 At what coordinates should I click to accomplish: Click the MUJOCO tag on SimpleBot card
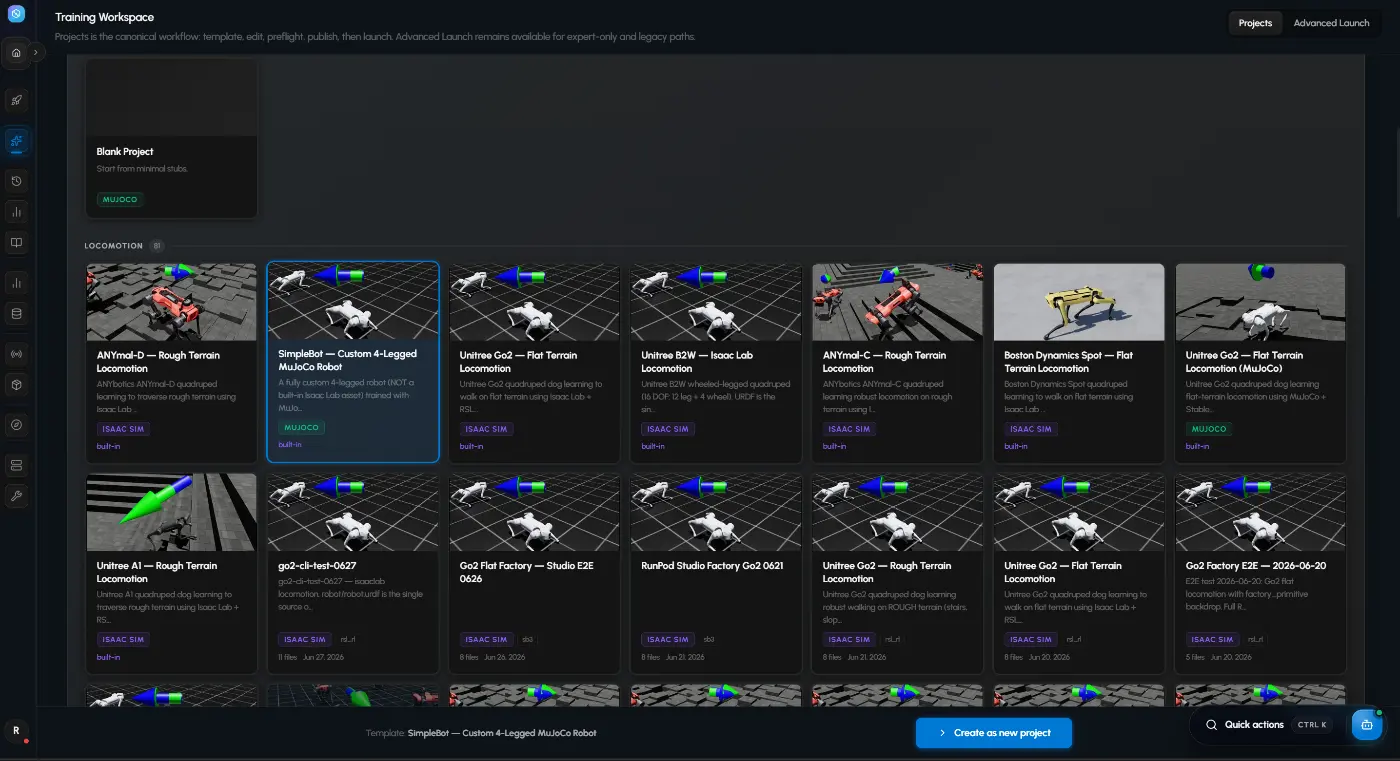tap(302, 428)
